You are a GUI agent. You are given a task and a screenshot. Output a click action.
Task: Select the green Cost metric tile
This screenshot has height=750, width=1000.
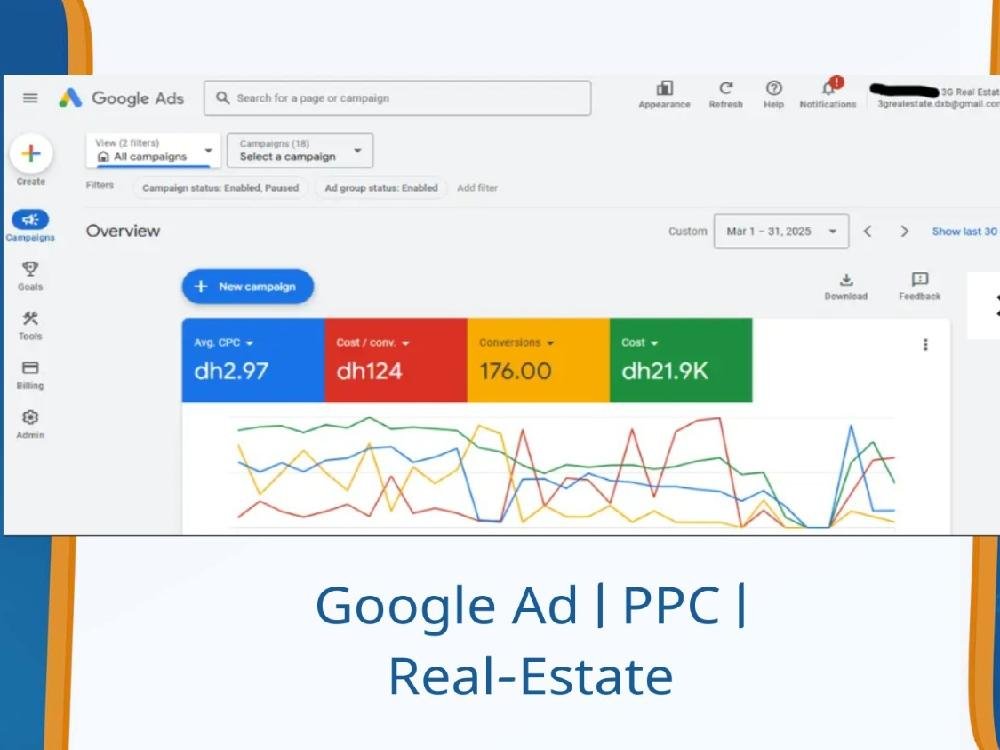click(x=680, y=360)
